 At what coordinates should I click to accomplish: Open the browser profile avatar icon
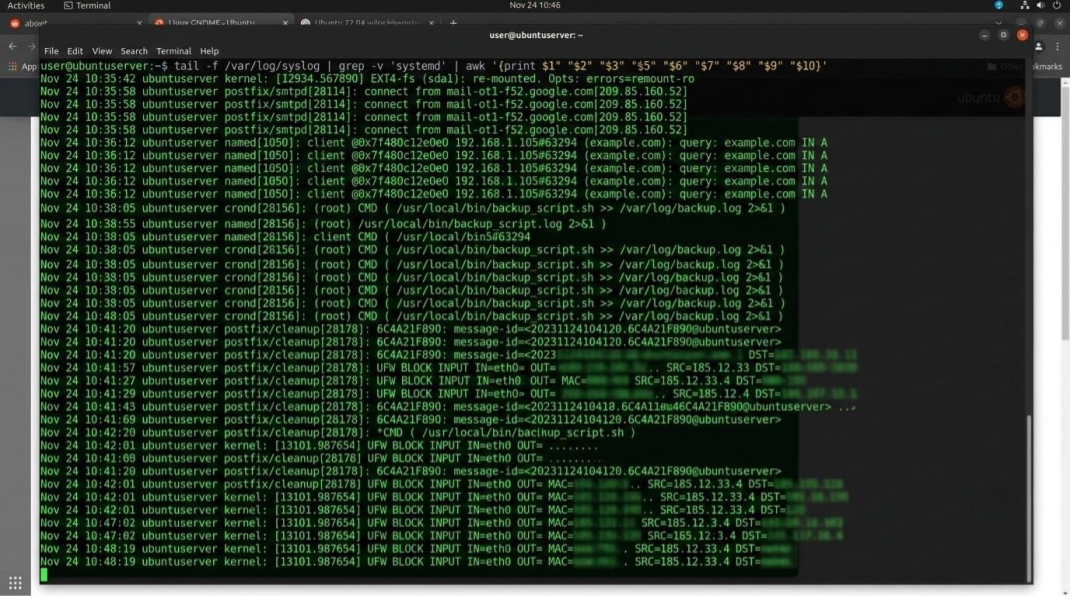[1039, 47]
